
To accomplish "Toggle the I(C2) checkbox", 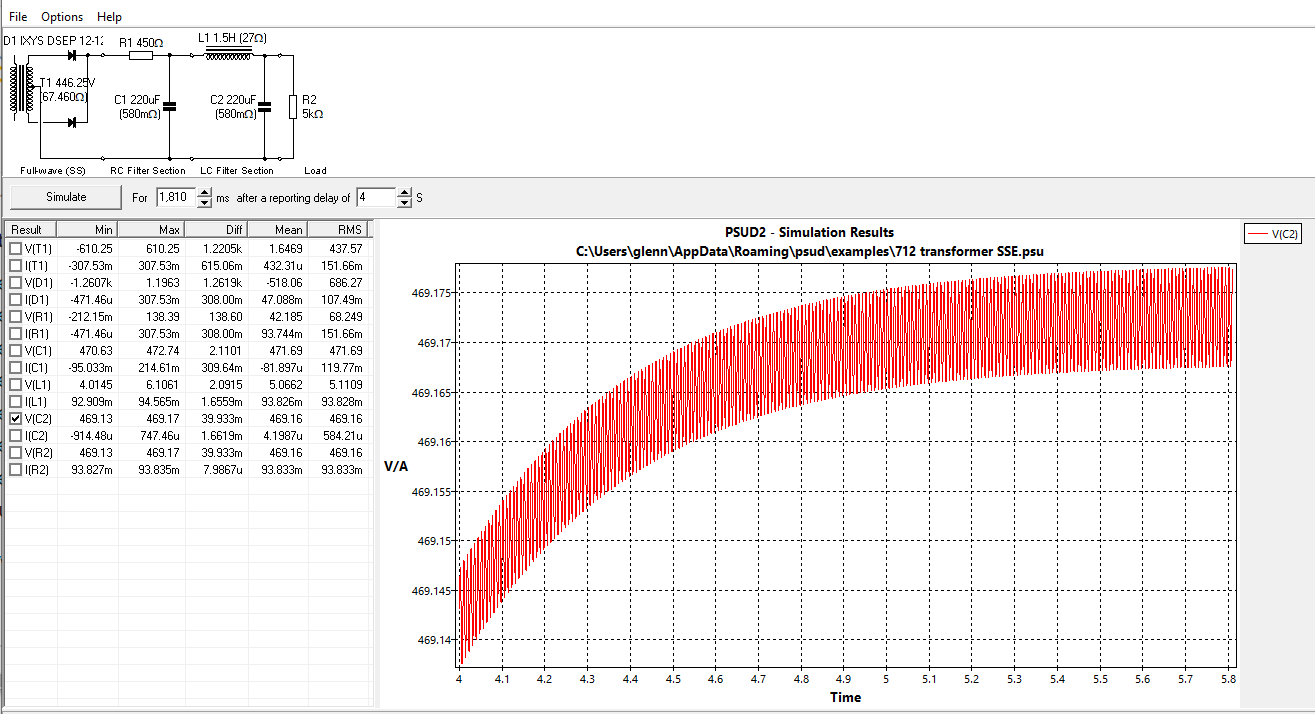I will pos(15,435).
